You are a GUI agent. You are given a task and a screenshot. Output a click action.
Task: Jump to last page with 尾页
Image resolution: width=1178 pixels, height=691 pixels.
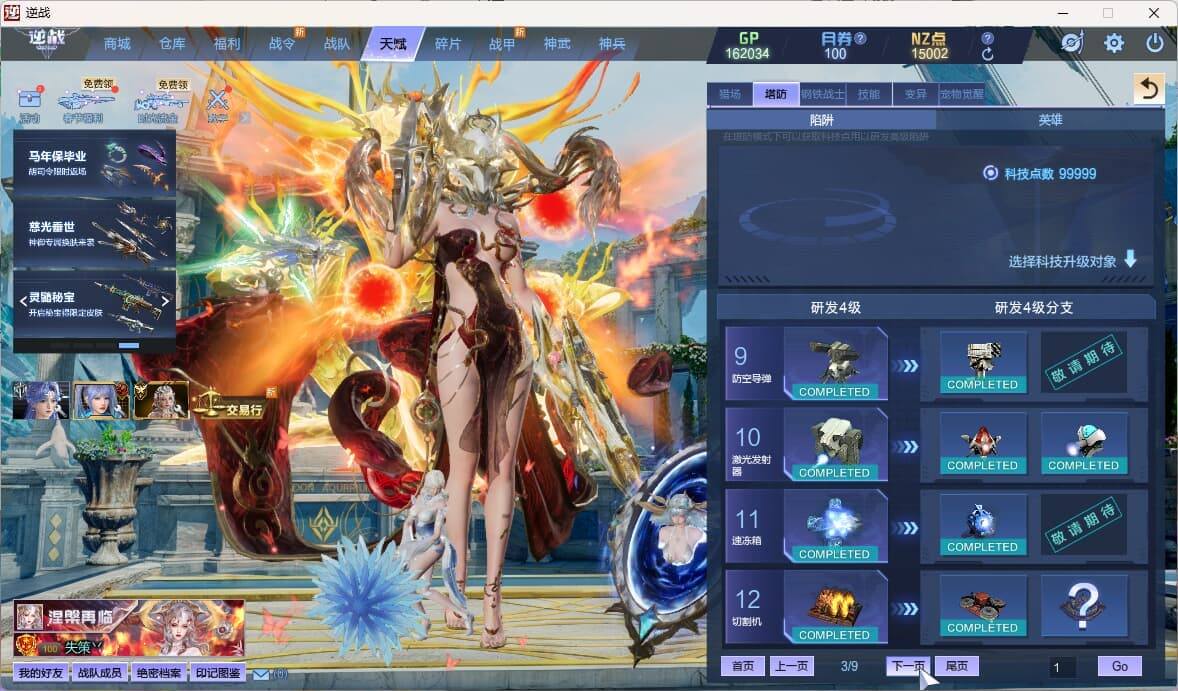pos(956,666)
